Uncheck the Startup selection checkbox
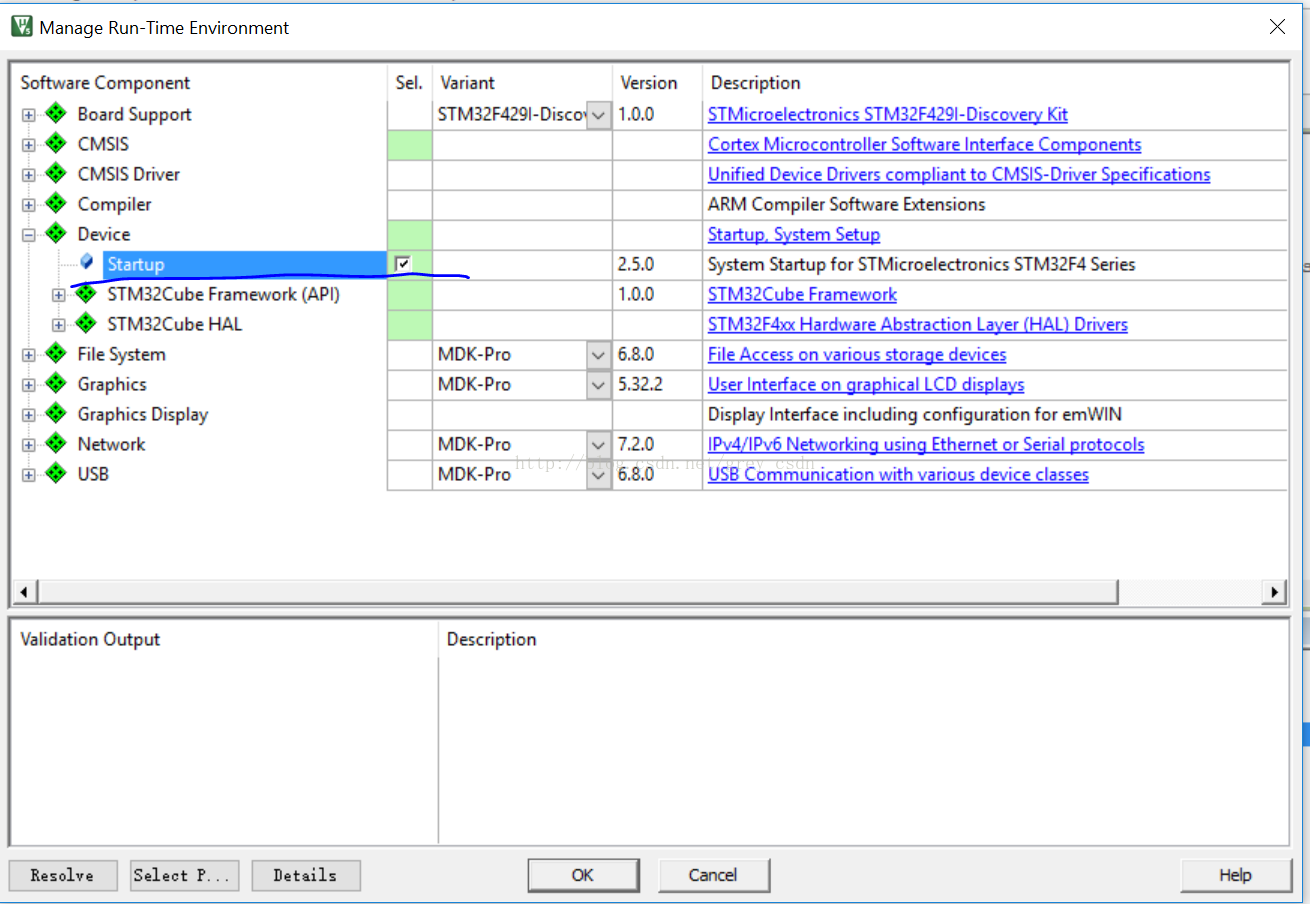1310x904 pixels. 403,264
